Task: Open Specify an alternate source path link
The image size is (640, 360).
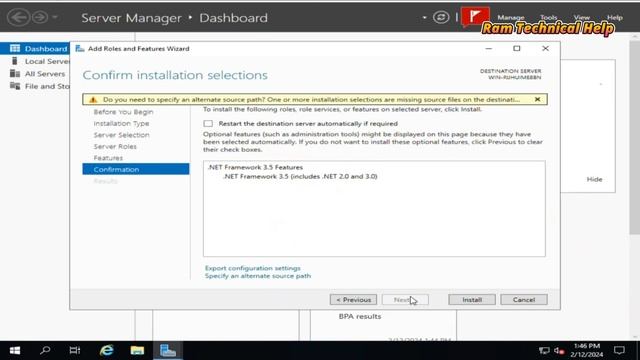Action: pyautogui.click(x=258, y=276)
